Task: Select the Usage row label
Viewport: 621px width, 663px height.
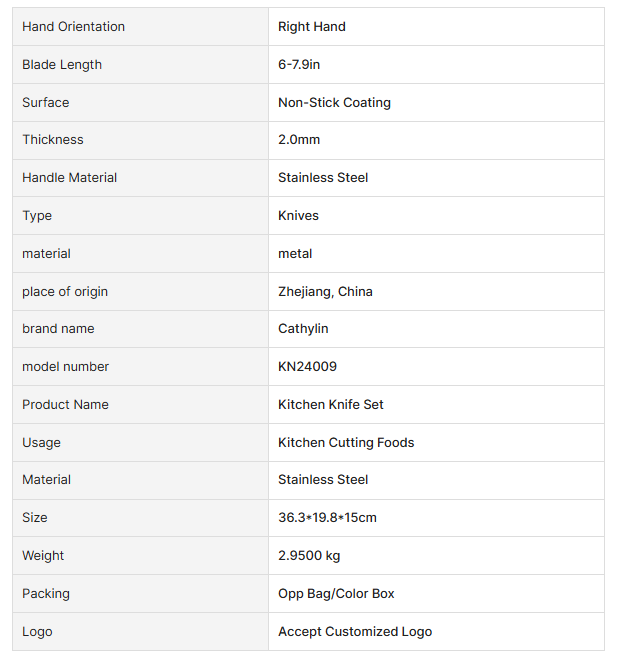Action: 41,443
